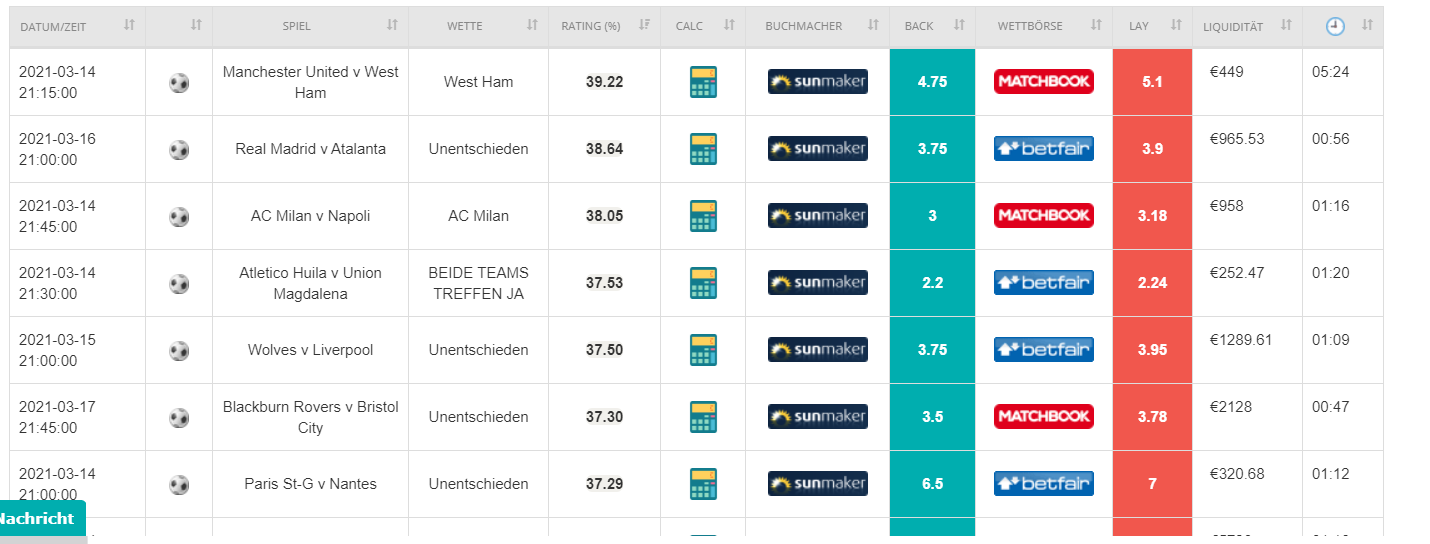Image resolution: width=1430 pixels, height=544 pixels.
Task: Sort by clock time column header
Action: (x=1343, y=26)
